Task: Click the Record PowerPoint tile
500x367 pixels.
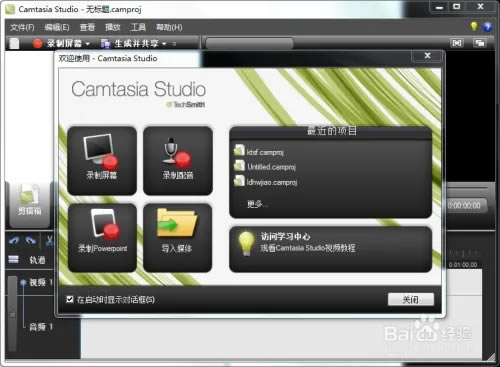Action: [x=102, y=238]
